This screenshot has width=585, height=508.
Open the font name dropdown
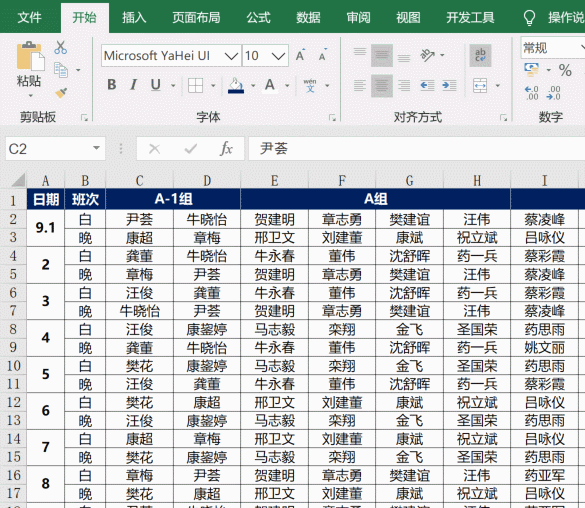point(231,56)
